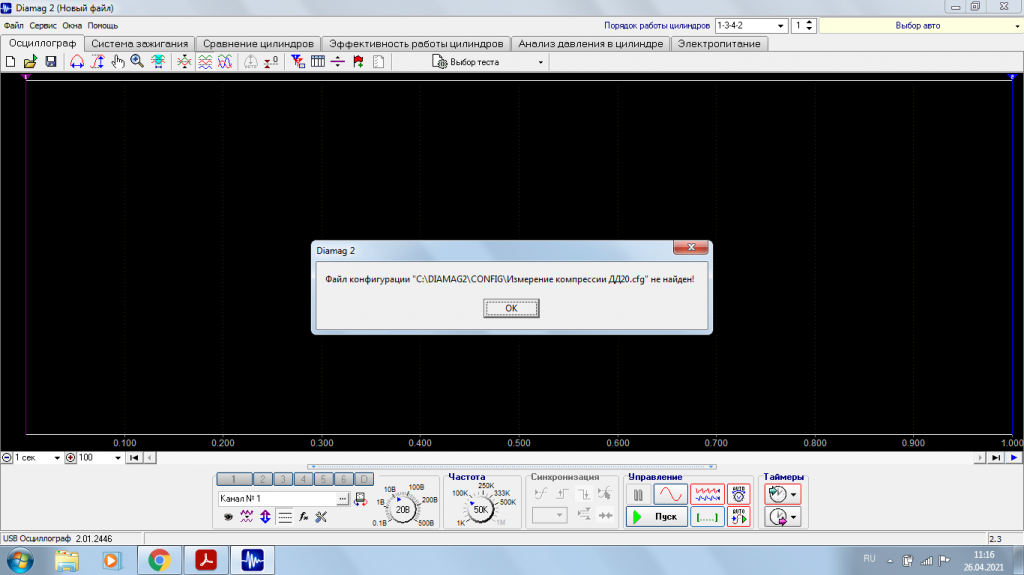Screen dimensions: 1024x575
Task: Switch to the Электропитание tab
Action: pos(719,44)
